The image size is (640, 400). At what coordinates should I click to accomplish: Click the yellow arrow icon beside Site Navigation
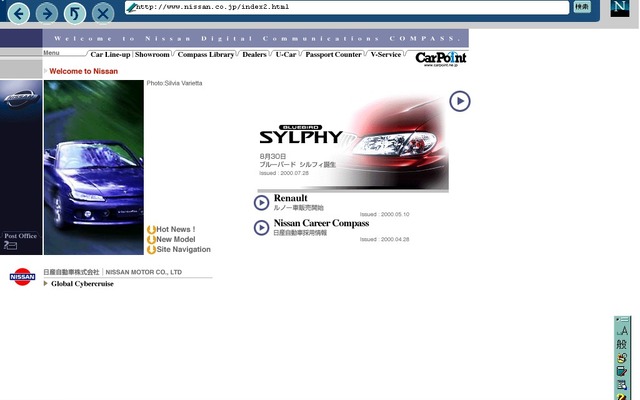[151, 250]
